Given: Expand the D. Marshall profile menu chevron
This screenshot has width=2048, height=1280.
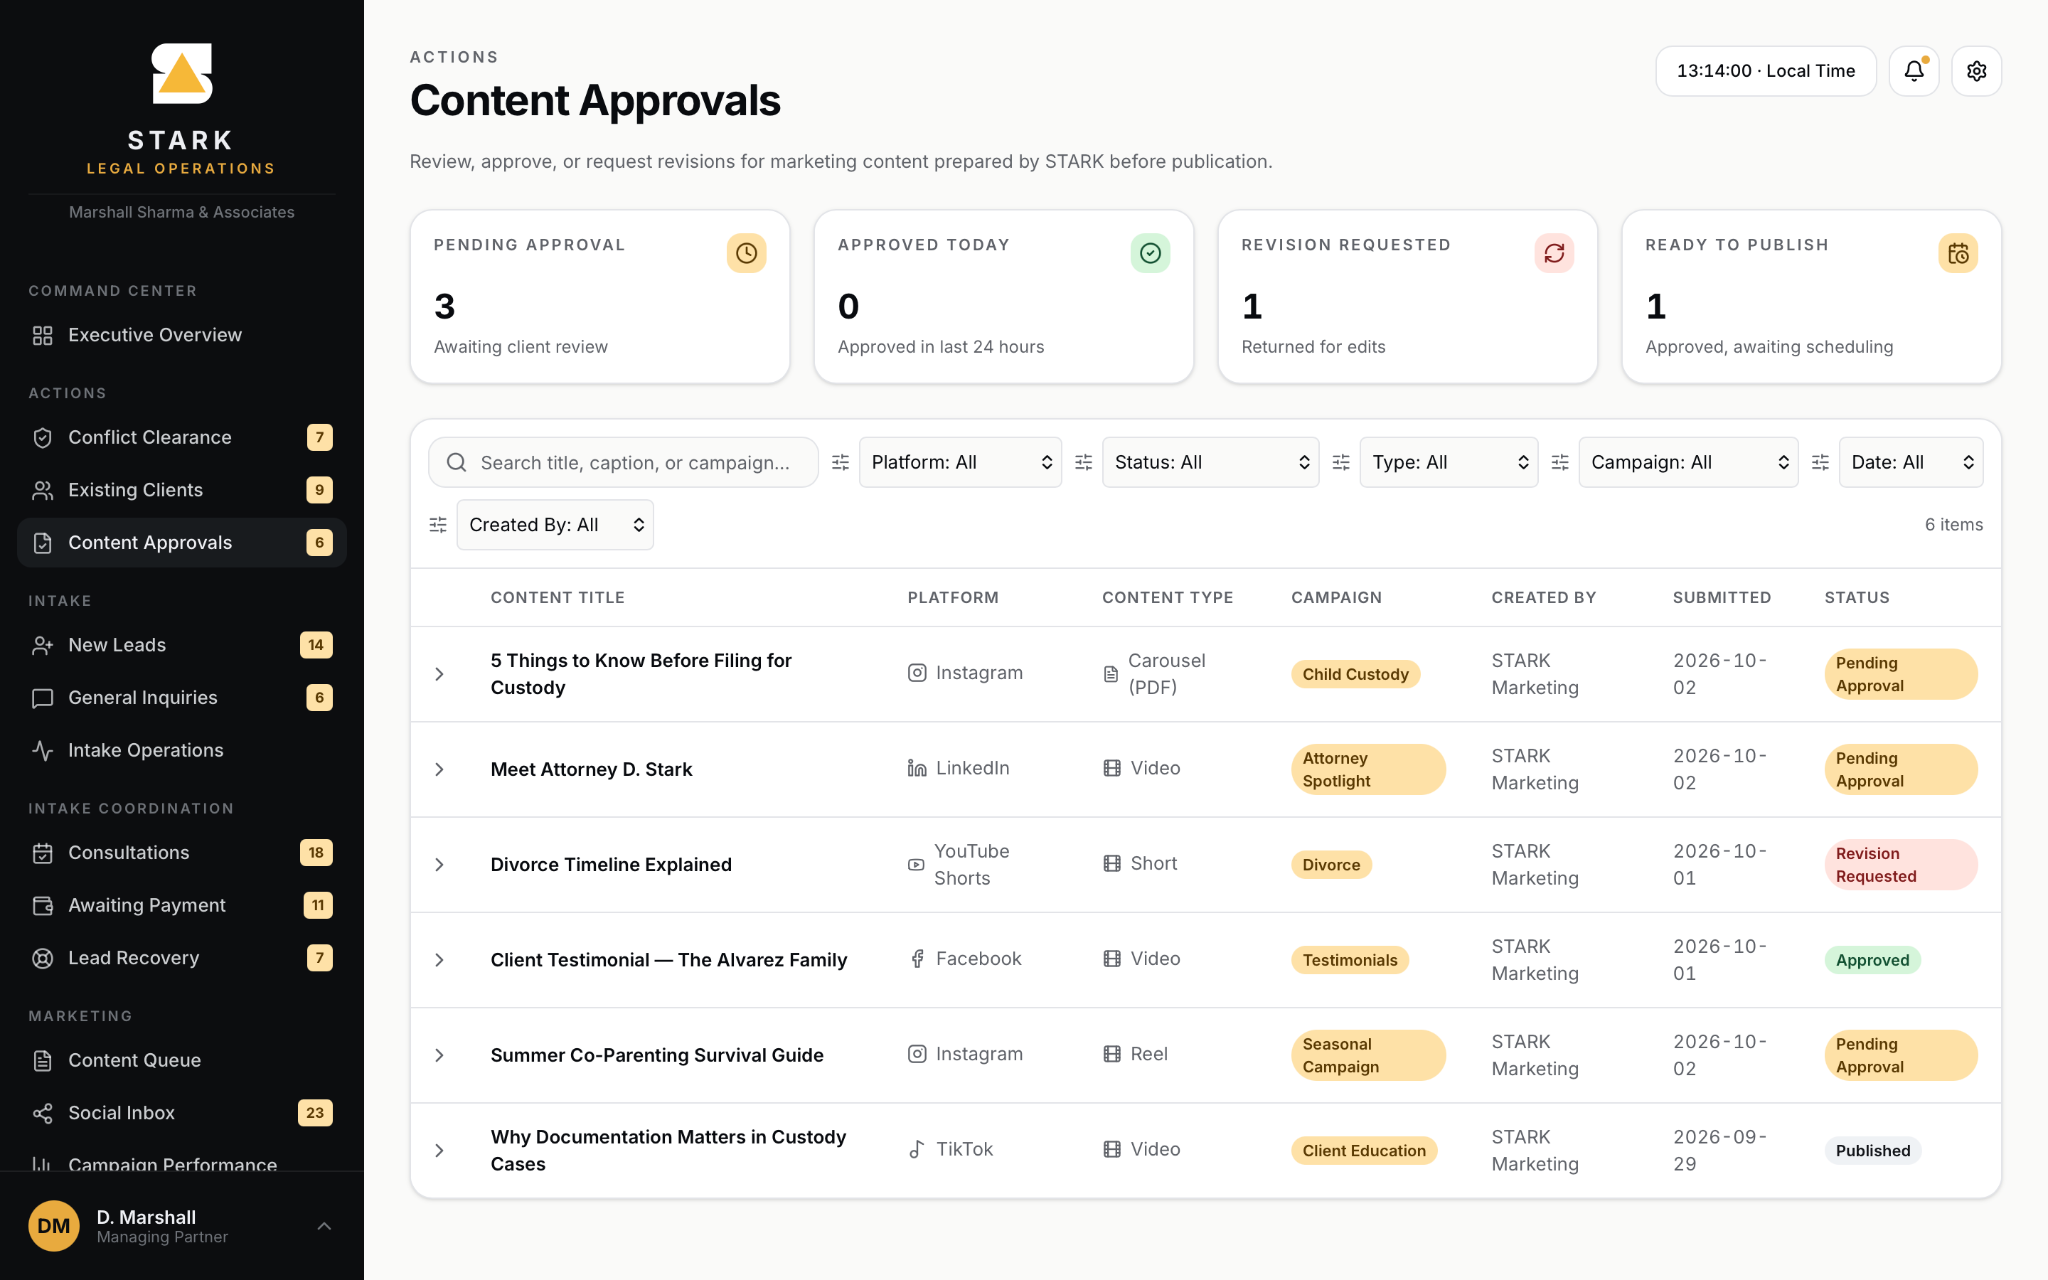Looking at the screenshot, I should 324,1226.
